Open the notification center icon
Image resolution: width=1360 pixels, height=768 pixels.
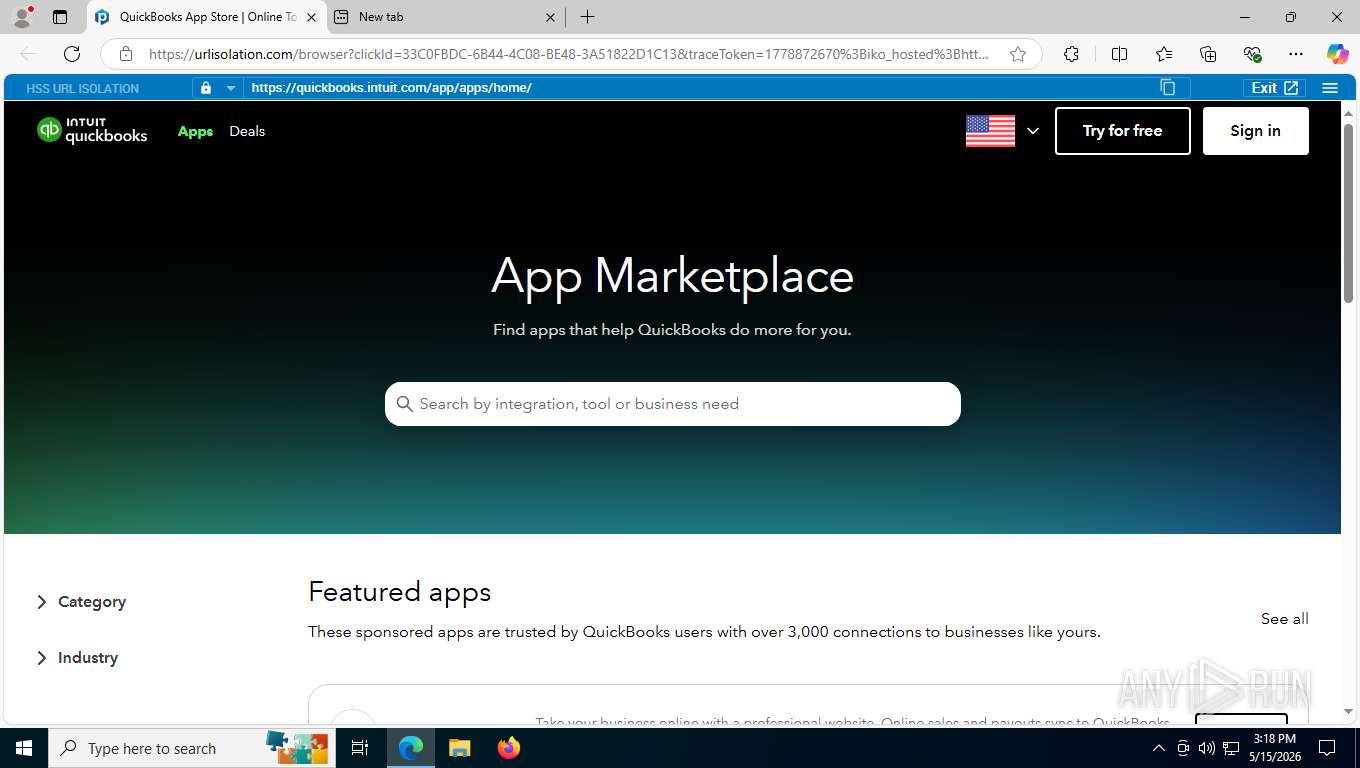tap(1327, 748)
